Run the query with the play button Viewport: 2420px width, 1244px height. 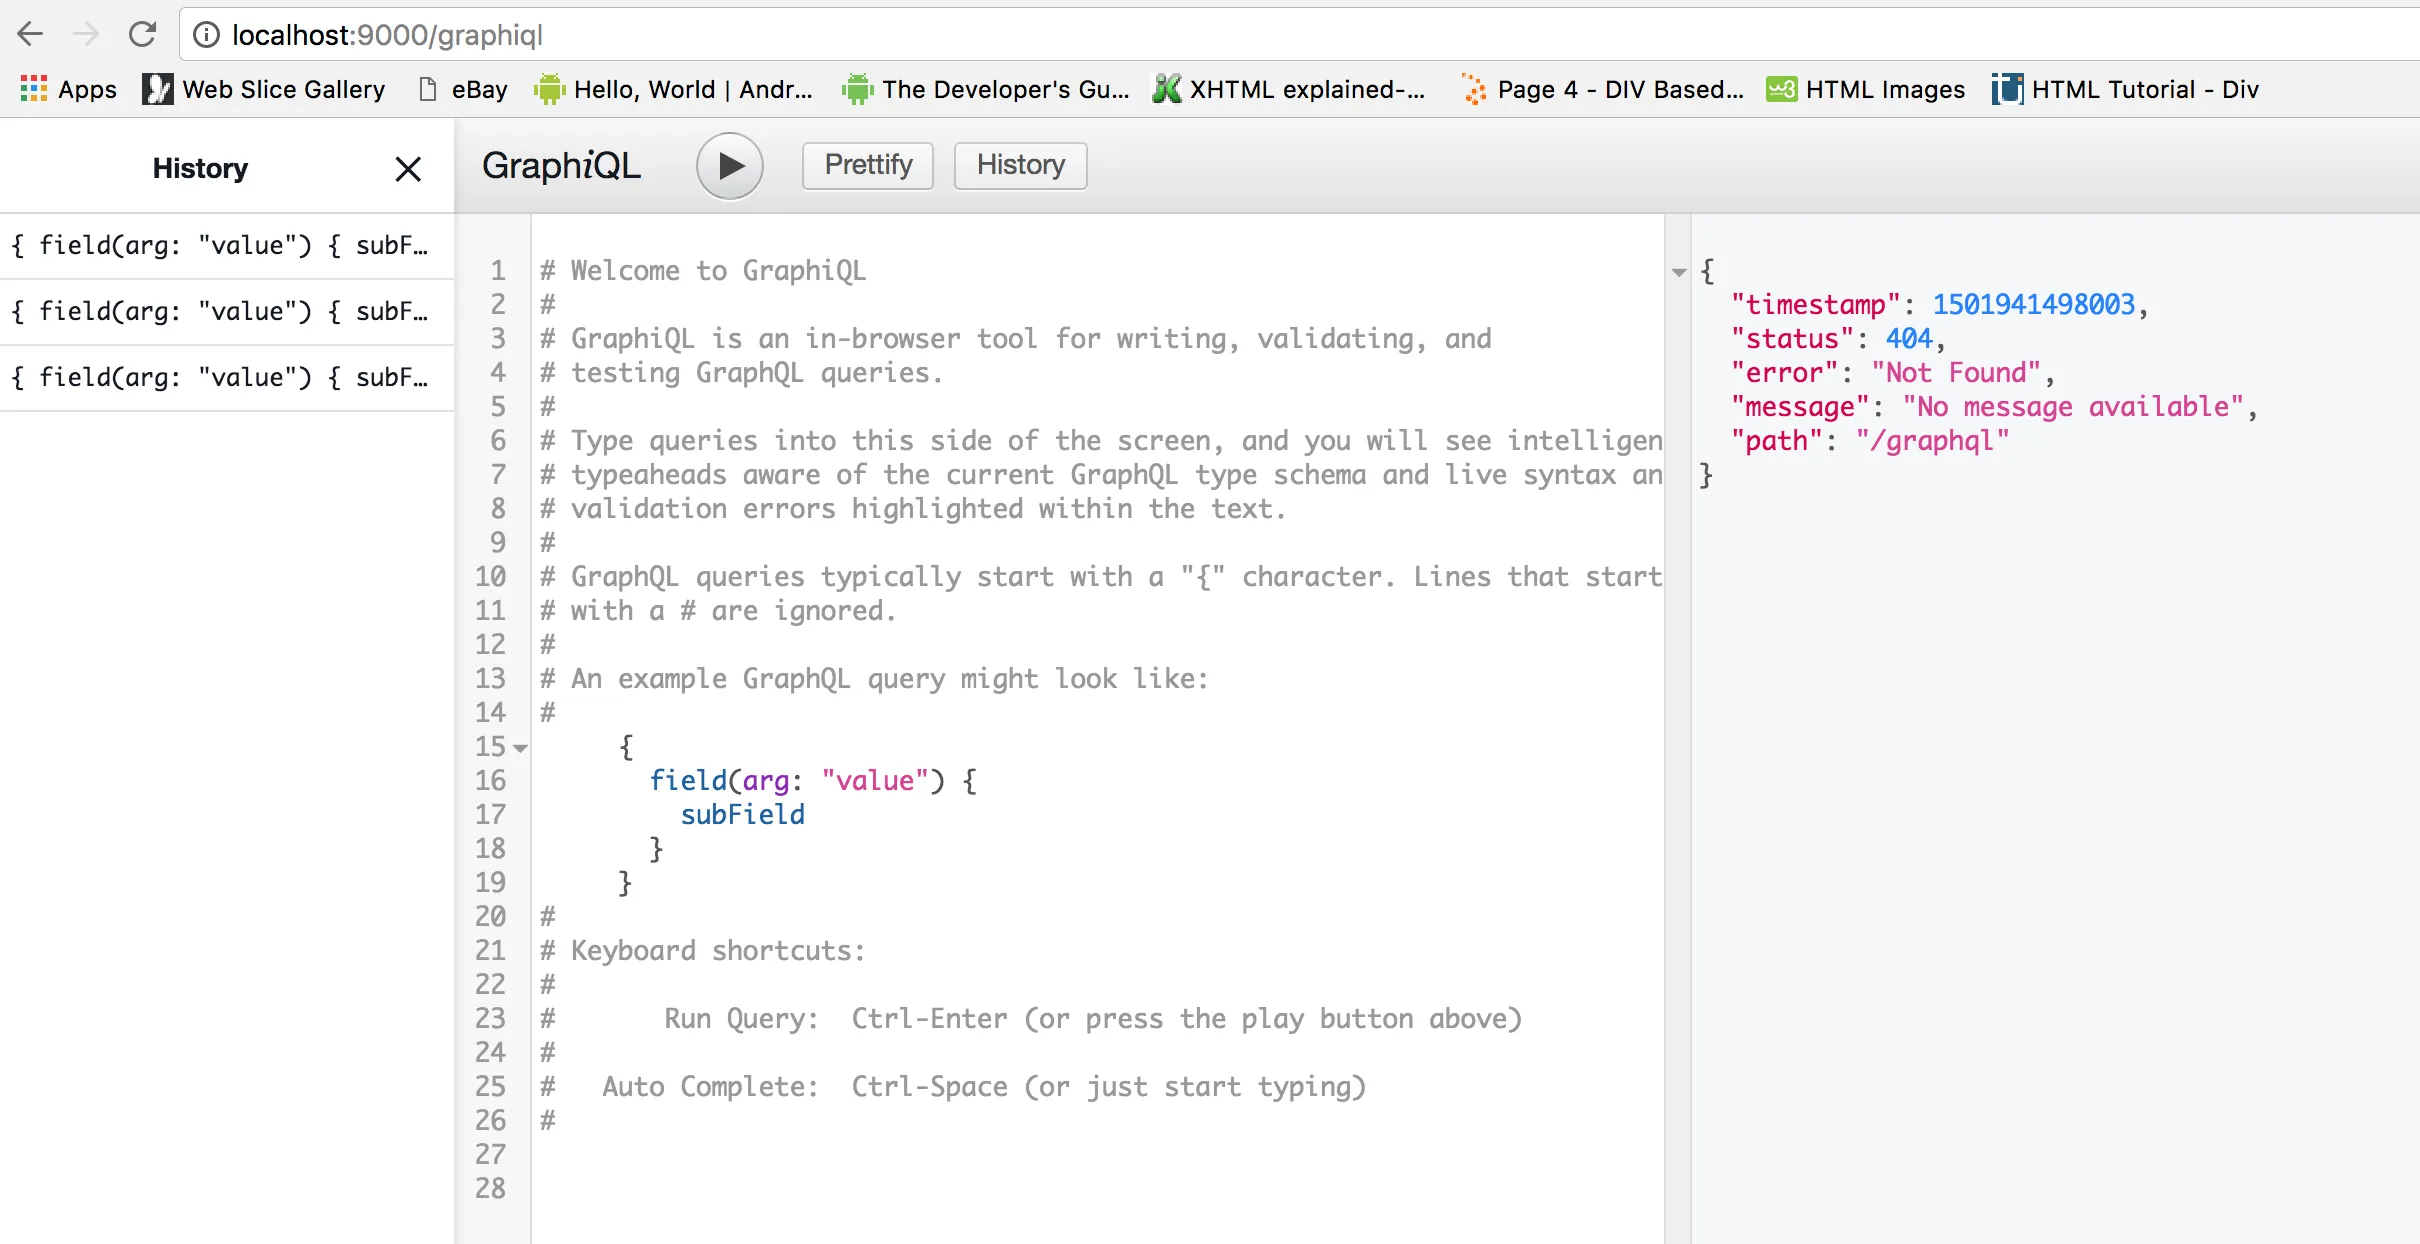(730, 166)
